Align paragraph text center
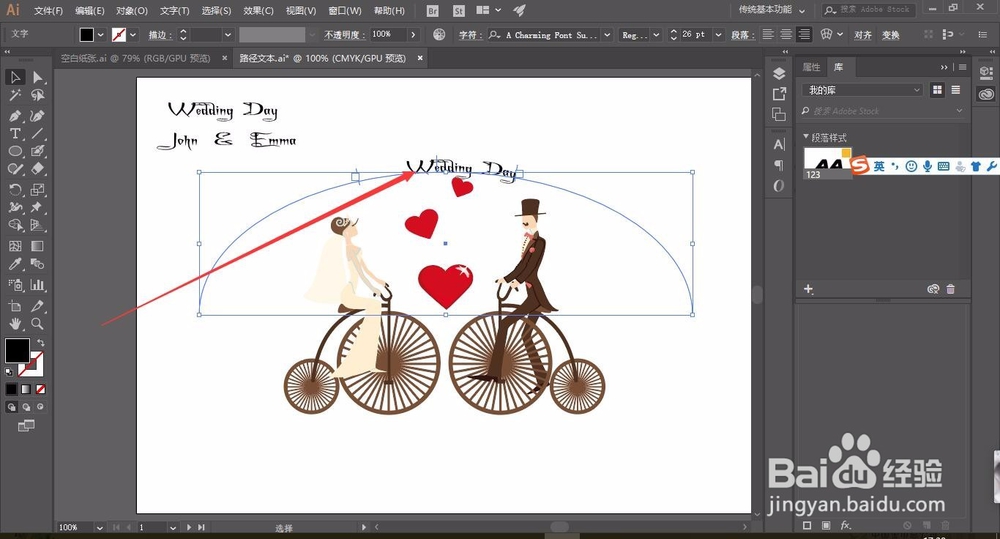The image size is (1000, 539). click(786, 34)
